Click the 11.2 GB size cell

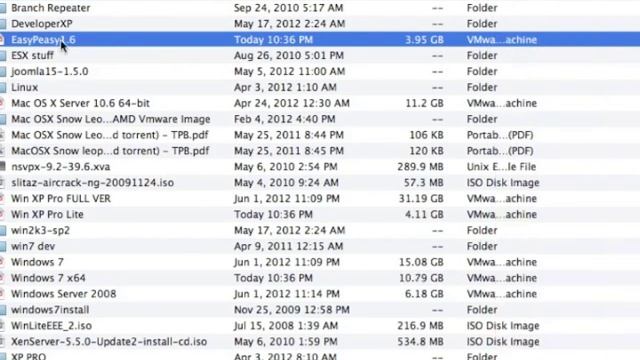coord(424,103)
